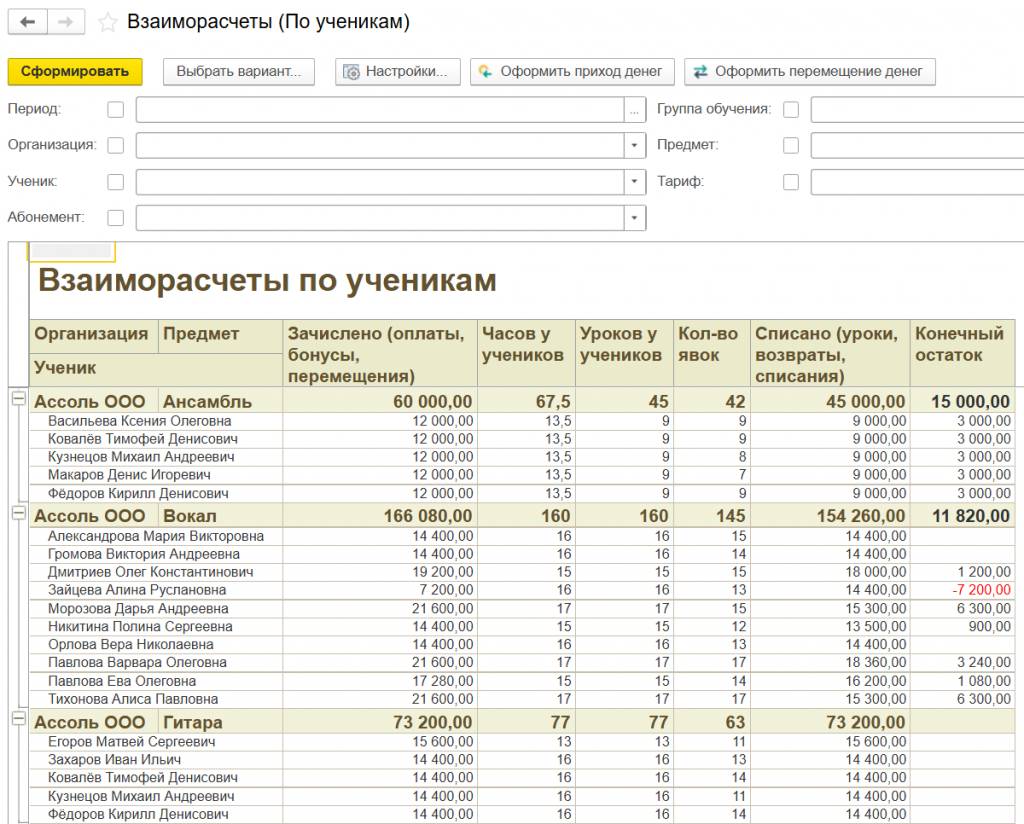Select row Морозова Дарья Андреевна

[x=522, y=609]
